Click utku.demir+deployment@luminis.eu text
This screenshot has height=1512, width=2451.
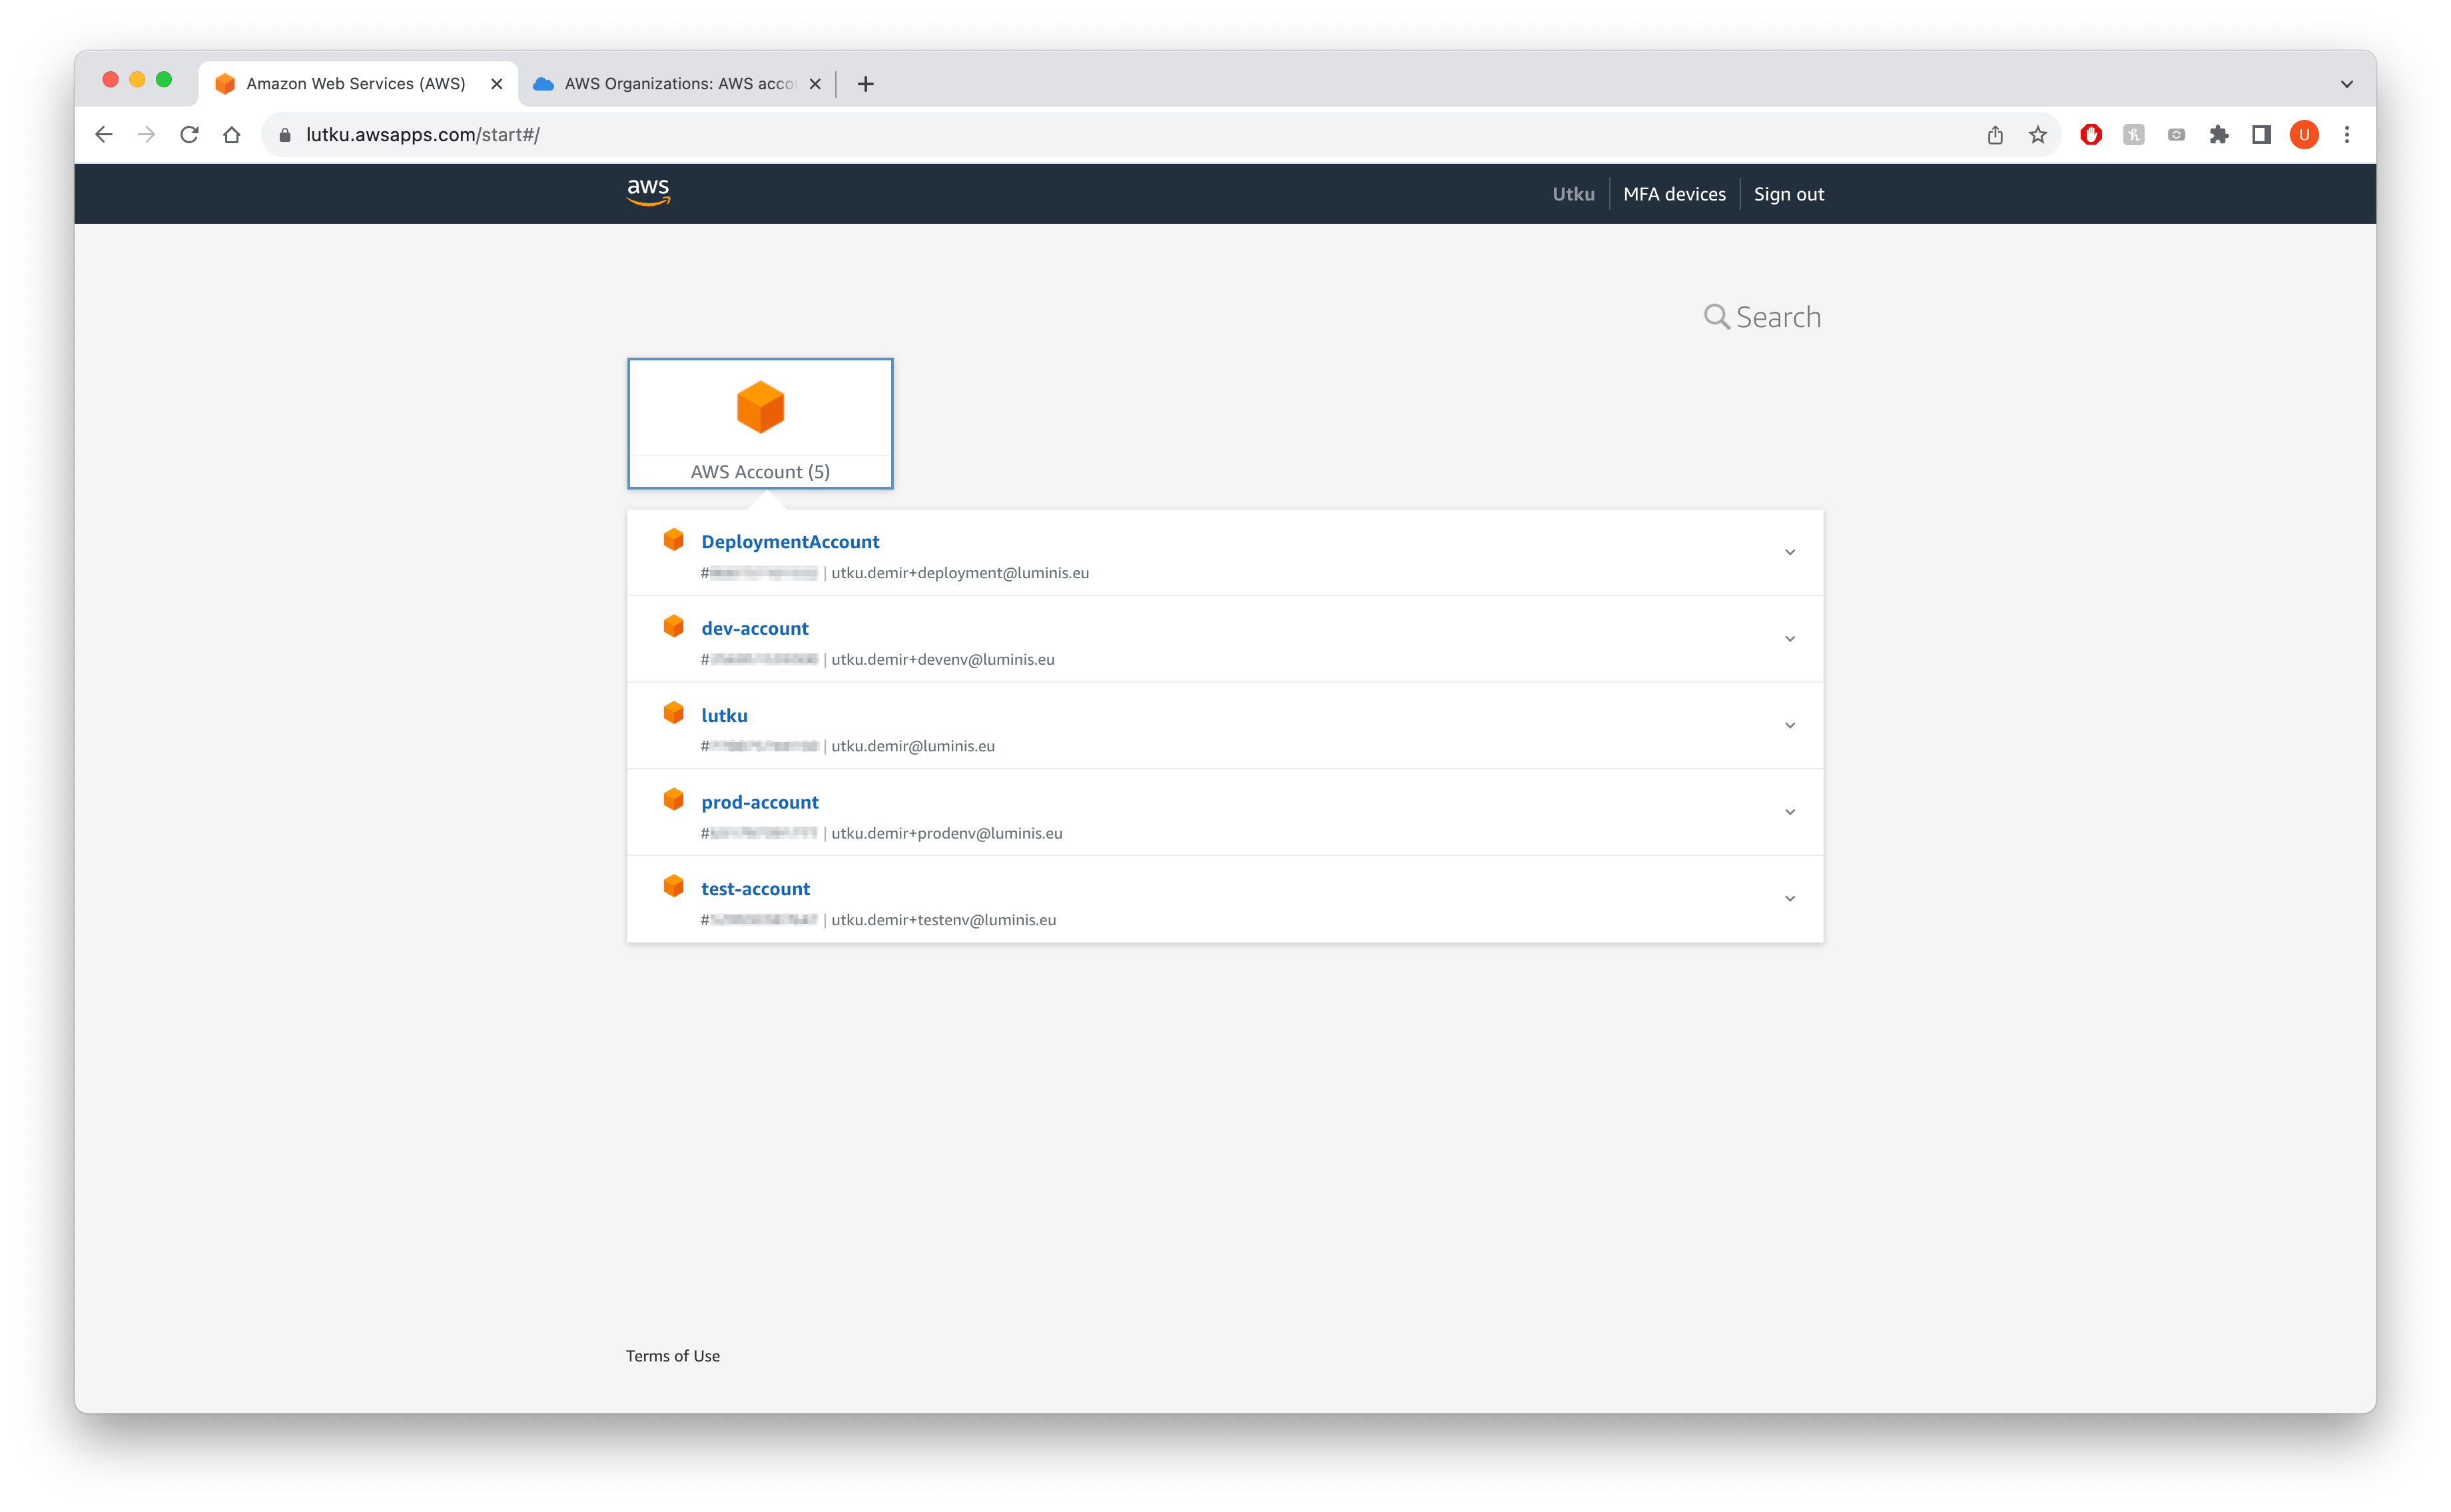point(960,573)
